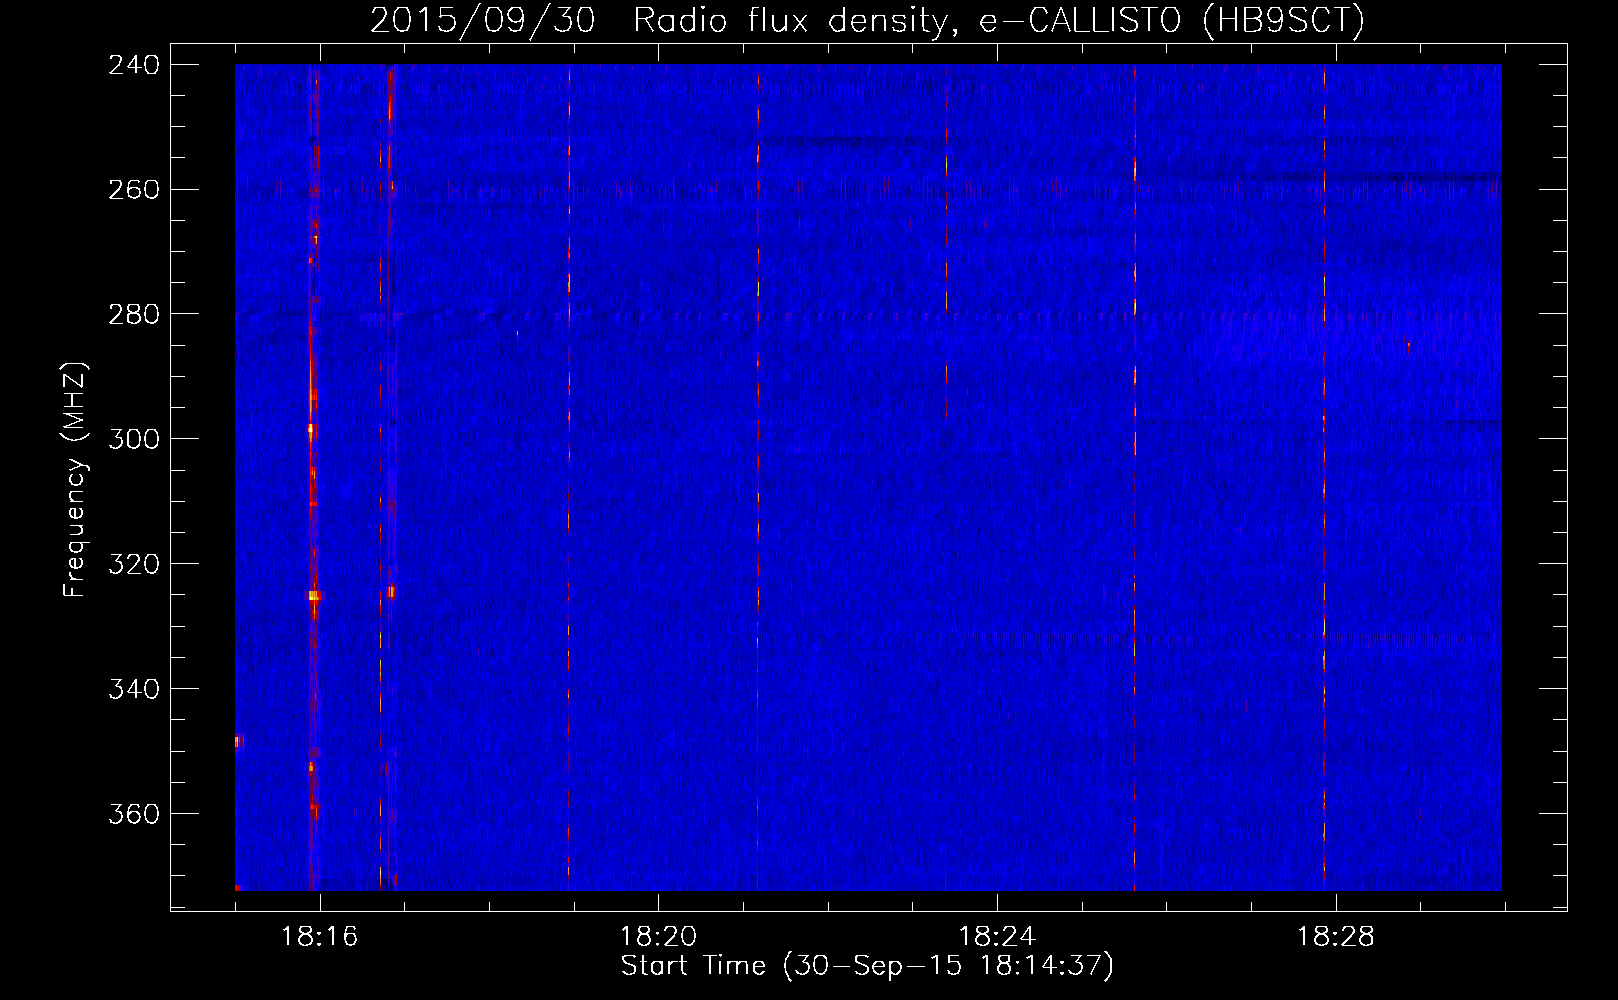Click the 280 frequency tick label
This screenshot has width=1618, height=1000.
point(134,314)
